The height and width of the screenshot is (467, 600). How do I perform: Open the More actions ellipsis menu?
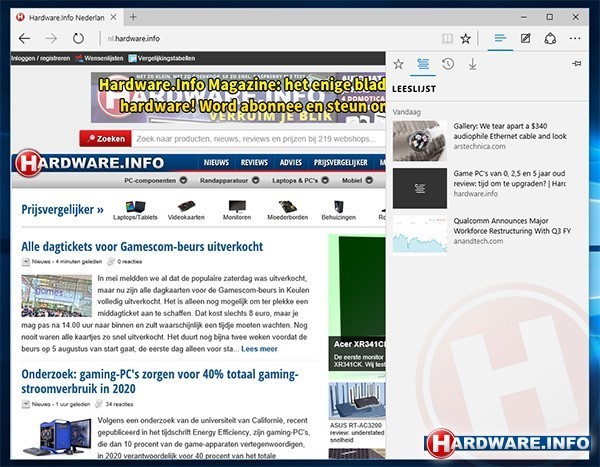point(578,39)
